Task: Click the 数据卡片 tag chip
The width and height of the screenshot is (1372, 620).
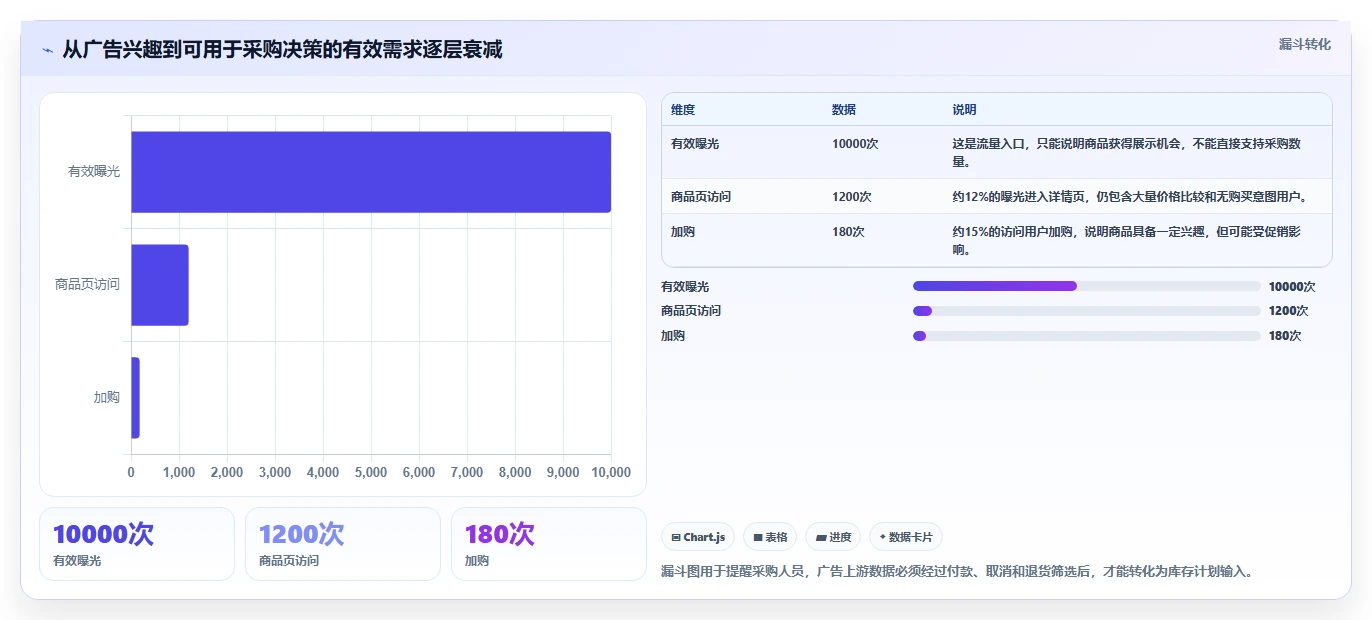Action: click(906, 537)
